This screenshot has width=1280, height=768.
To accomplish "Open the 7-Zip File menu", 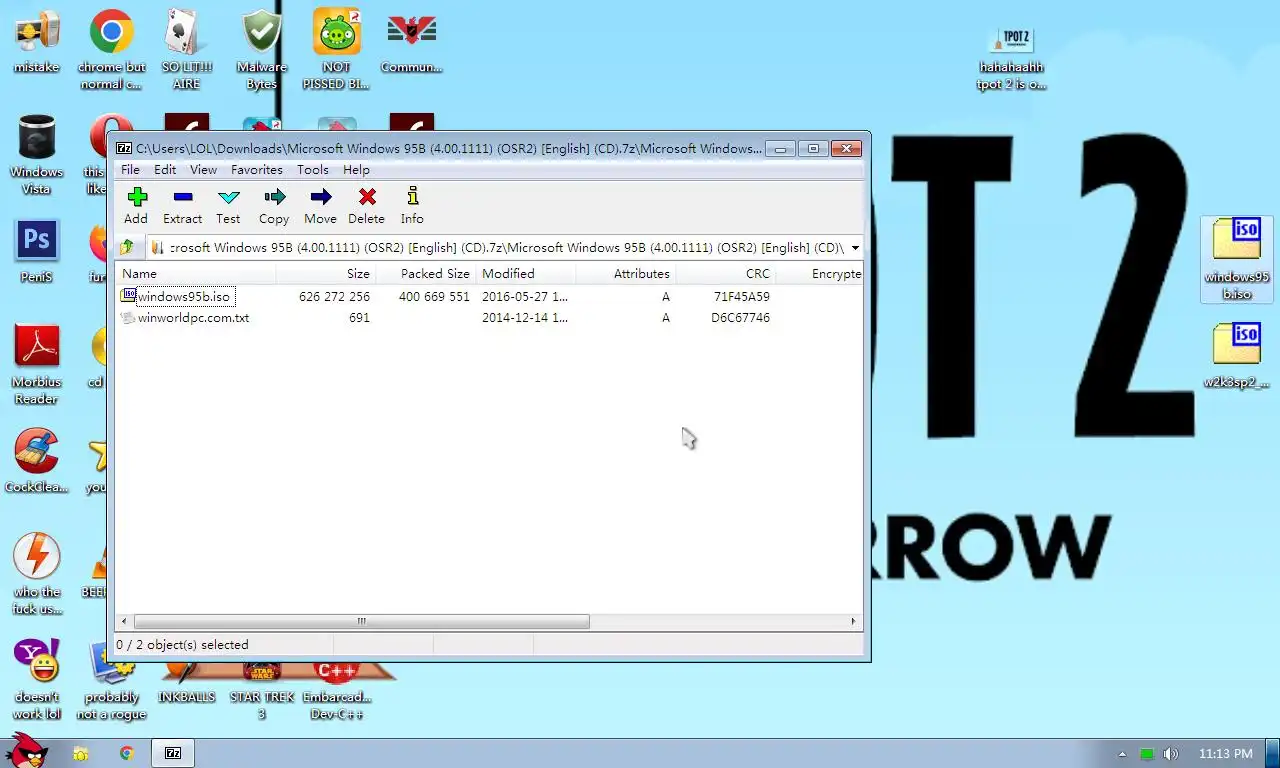I will 130,170.
